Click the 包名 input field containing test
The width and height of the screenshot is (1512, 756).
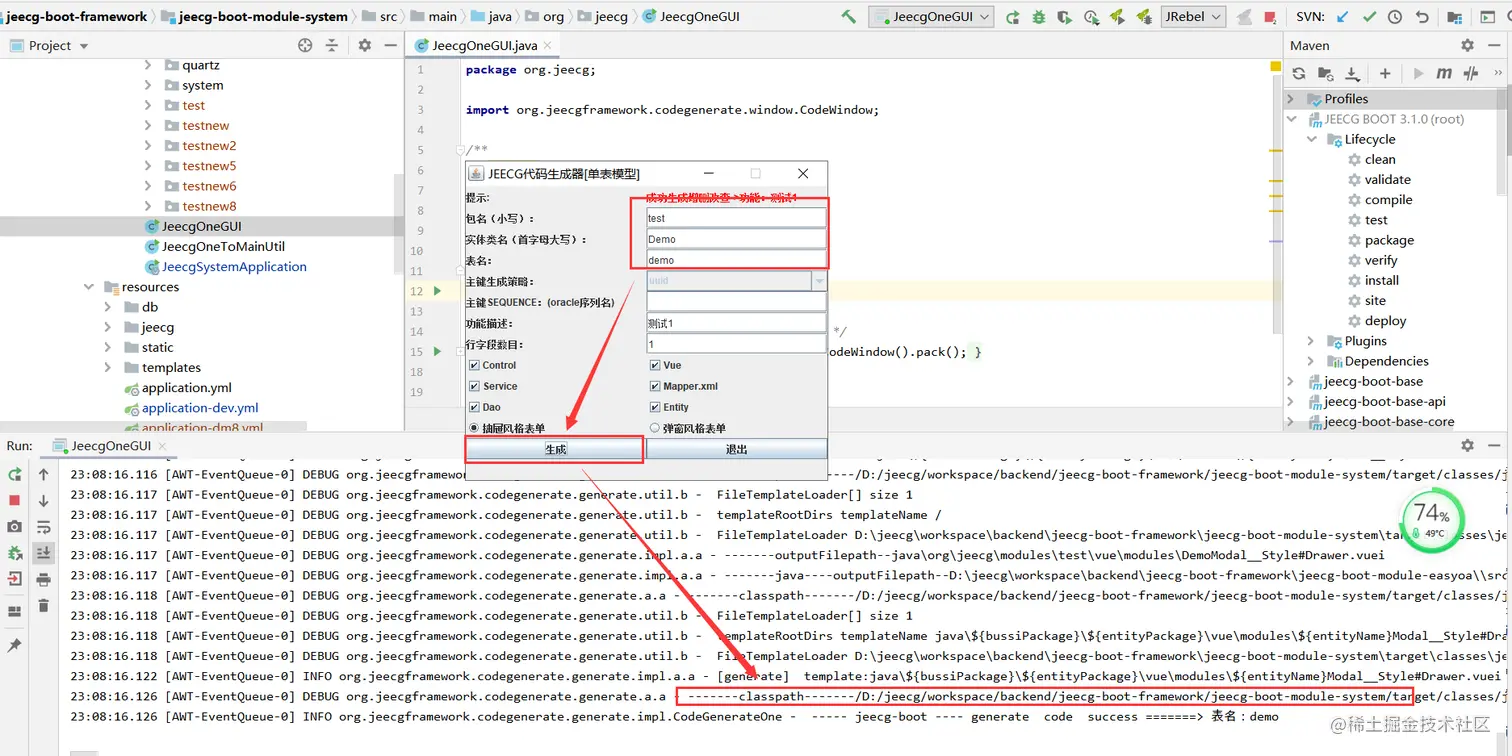point(737,218)
